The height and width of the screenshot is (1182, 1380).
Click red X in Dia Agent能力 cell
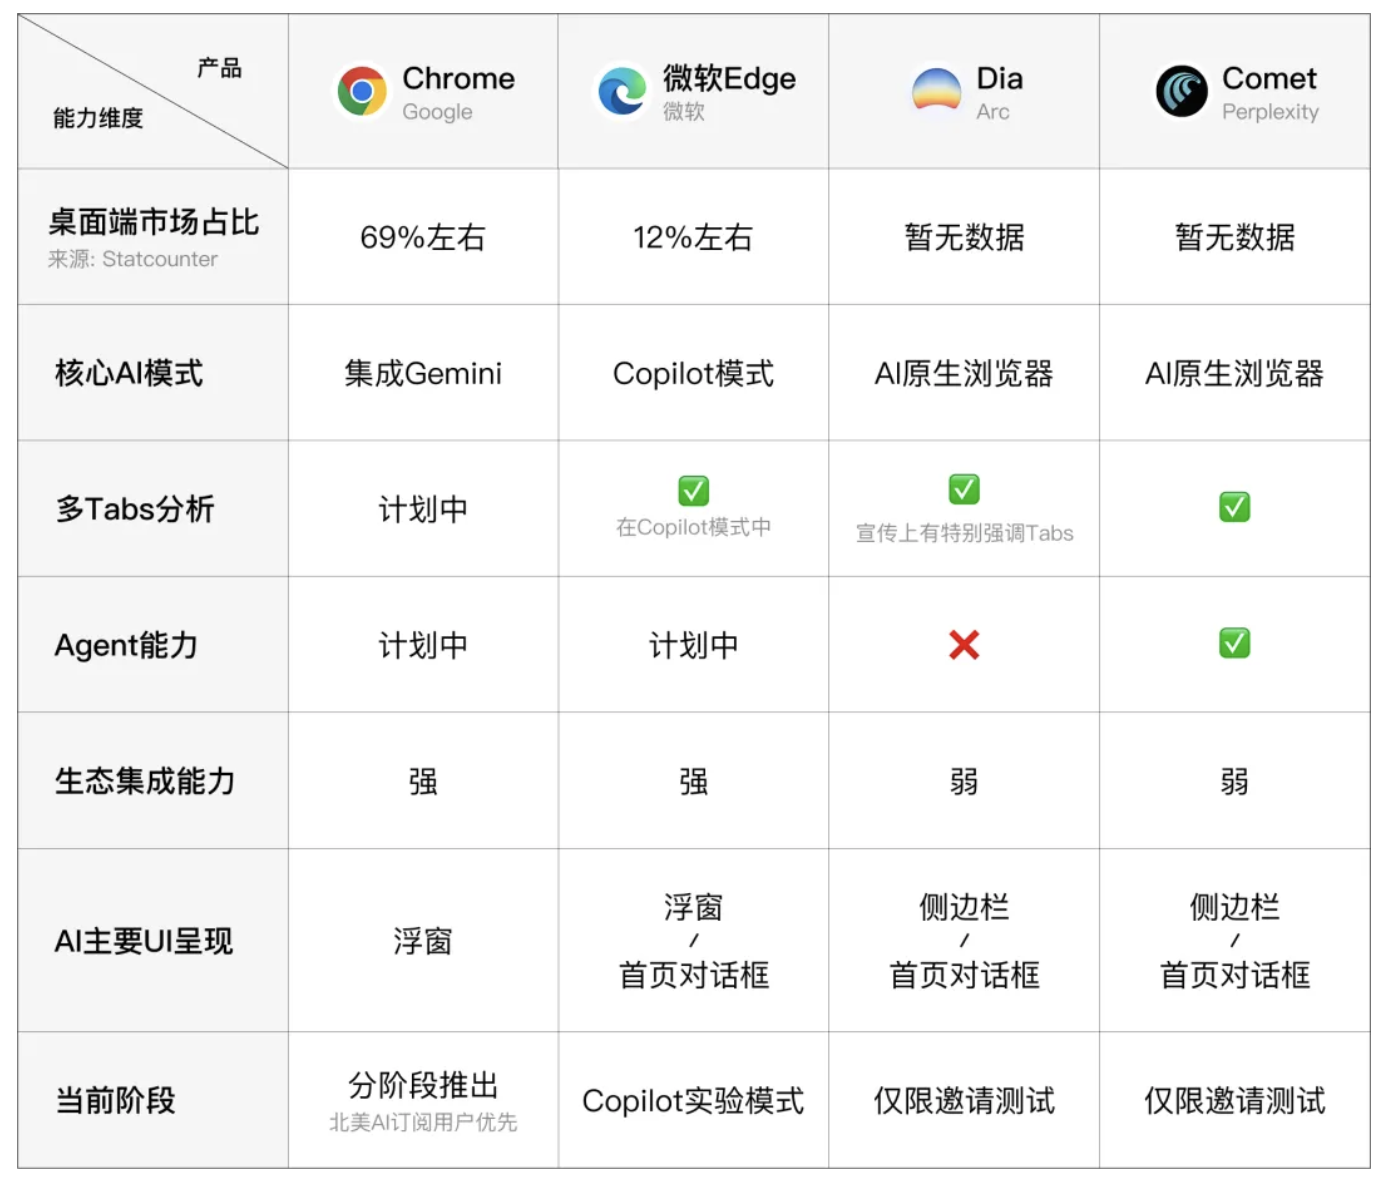[964, 645]
